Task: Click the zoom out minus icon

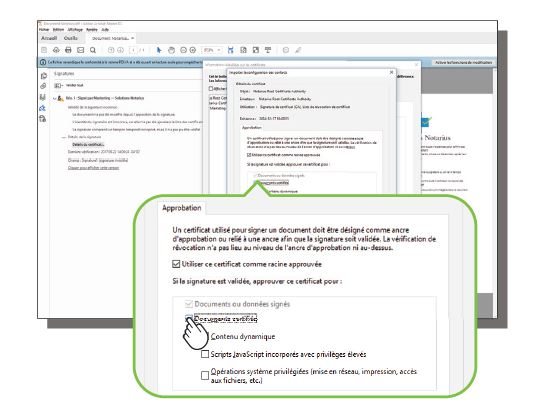Action: tap(183, 50)
